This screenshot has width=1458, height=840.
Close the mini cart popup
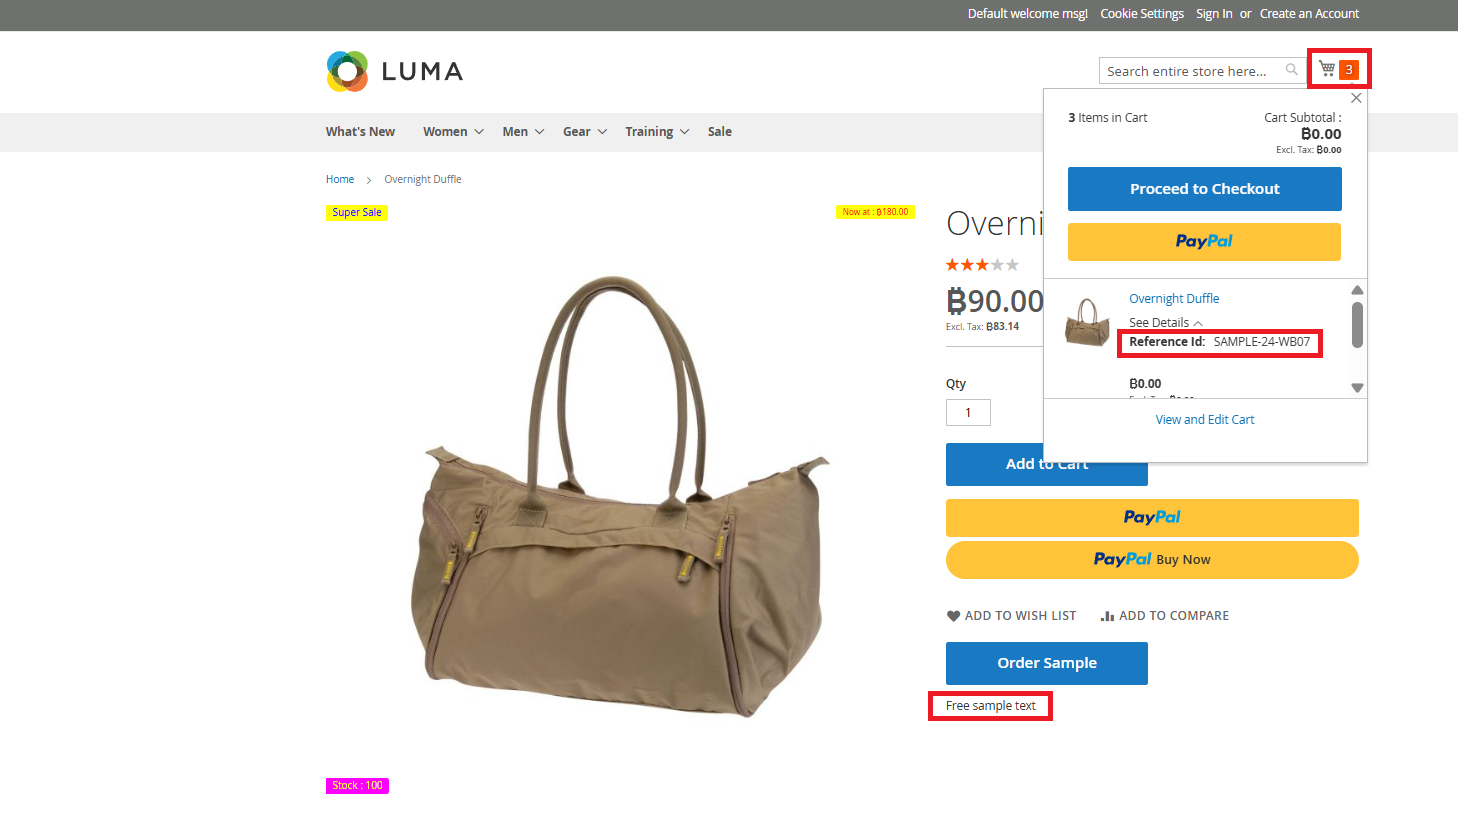(x=1356, y=98)
